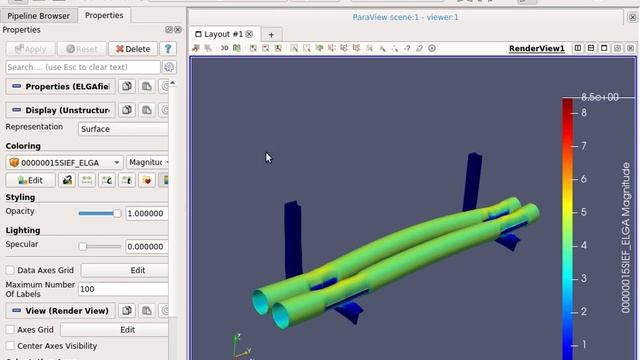Copy the Properties (ELGAfield) section settings
The image size is (640, 360).
coord(127,86)
